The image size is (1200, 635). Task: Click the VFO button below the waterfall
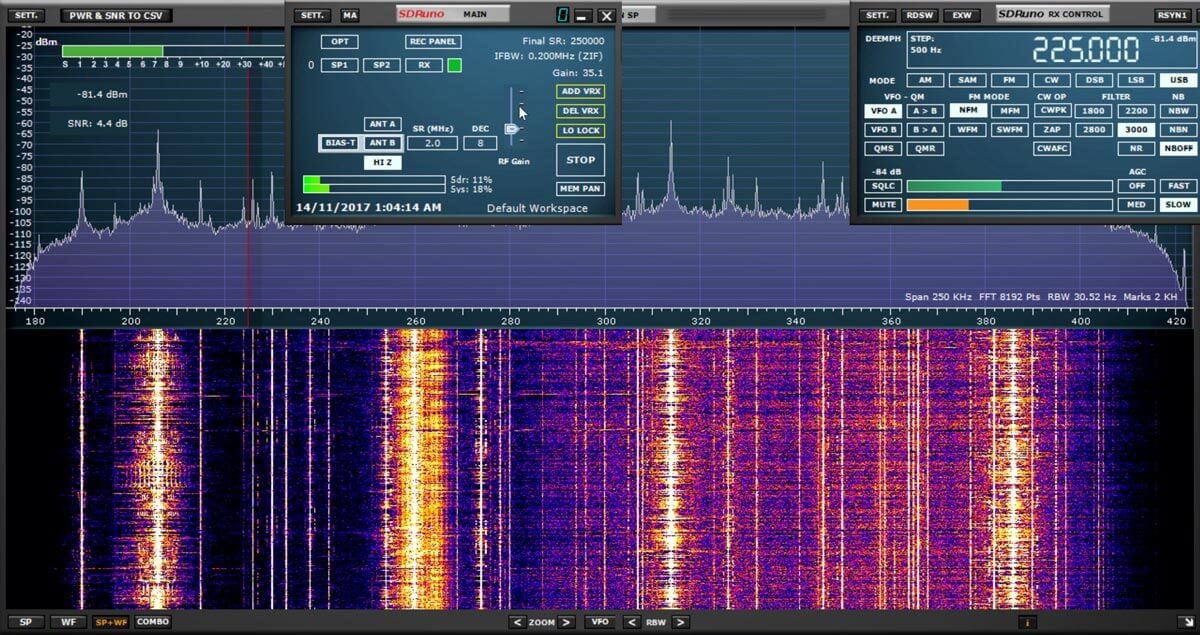point(600,621)
